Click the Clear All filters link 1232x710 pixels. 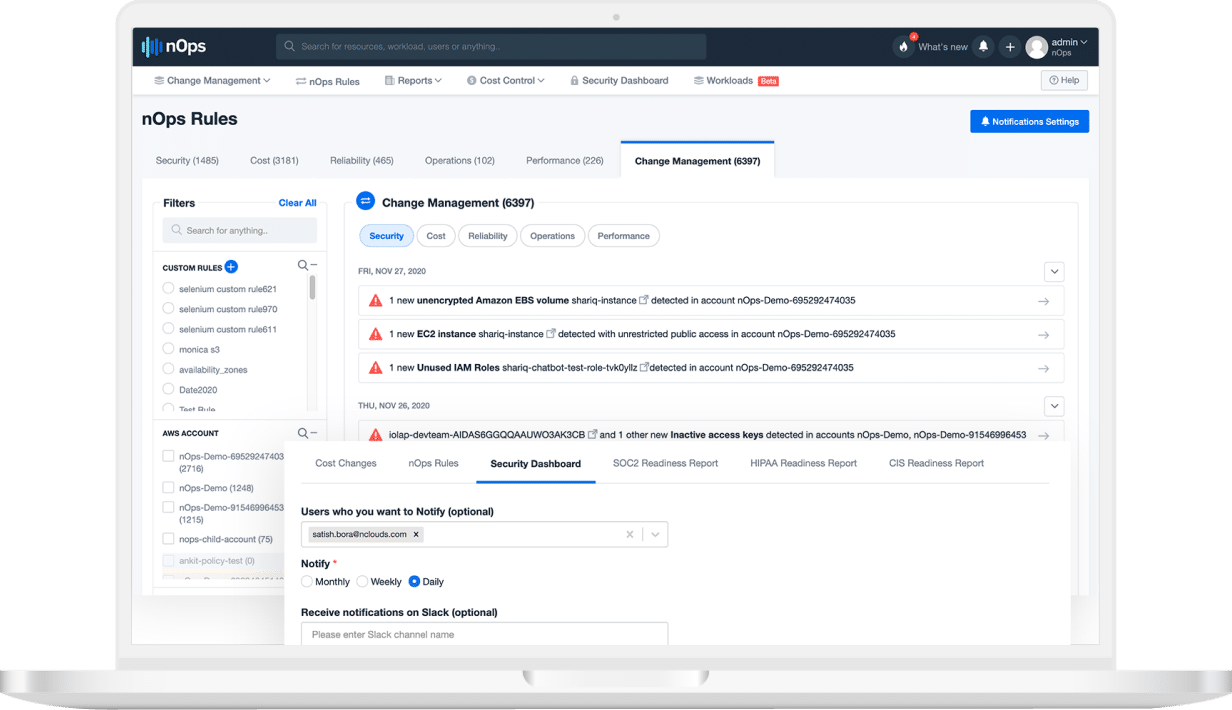click(297, 203)
